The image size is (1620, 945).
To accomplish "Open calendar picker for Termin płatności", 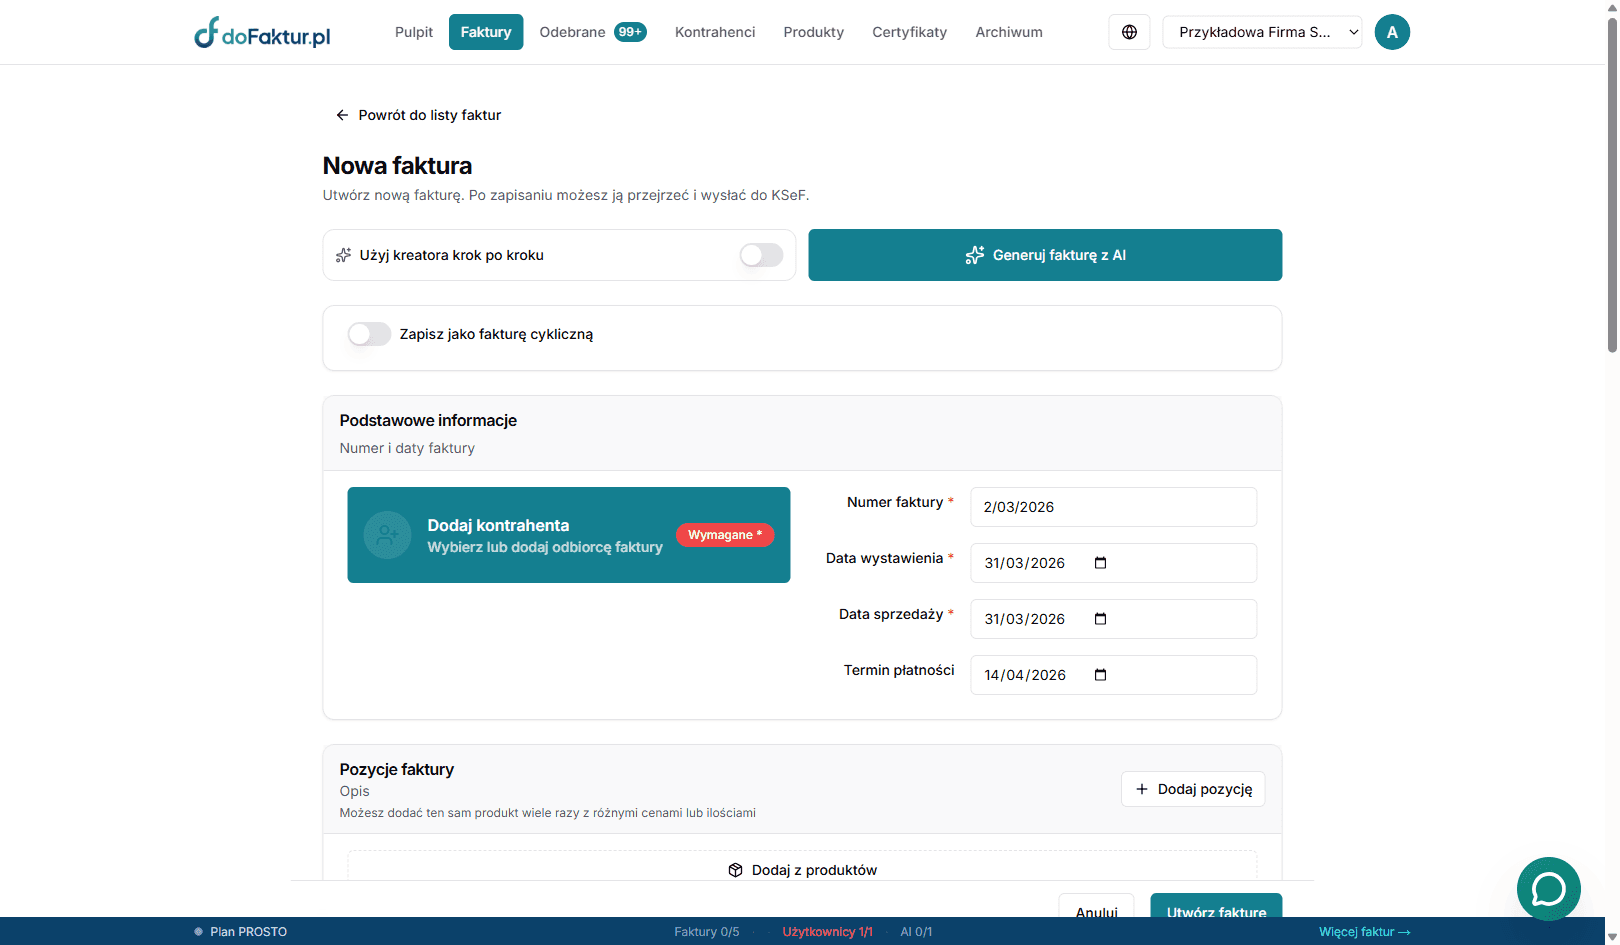I will 1100,675.
